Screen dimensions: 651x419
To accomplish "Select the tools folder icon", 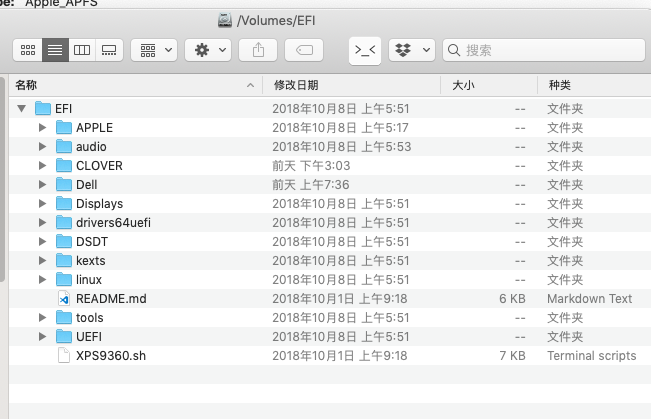I will tap(64, 318).
